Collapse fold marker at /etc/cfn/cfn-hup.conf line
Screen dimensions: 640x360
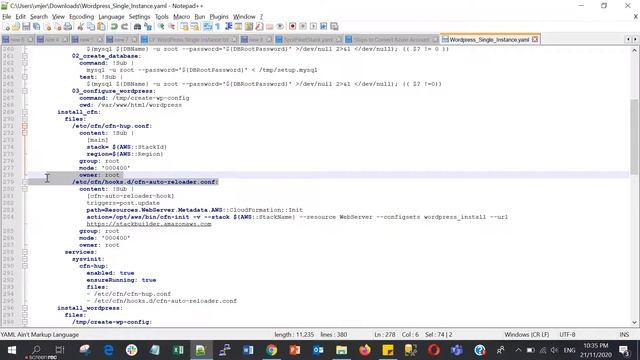[25, 126]
